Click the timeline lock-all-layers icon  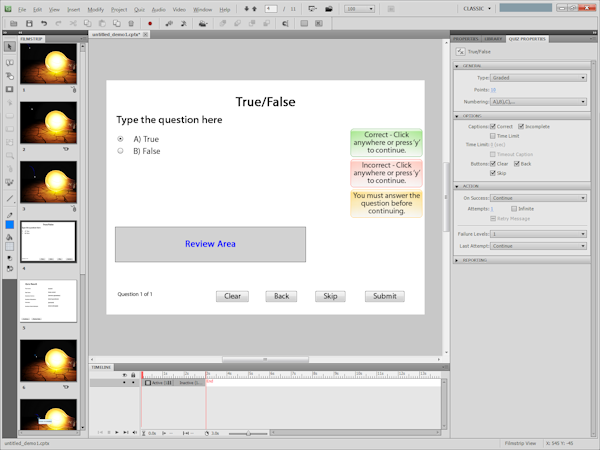coord(133,375)
